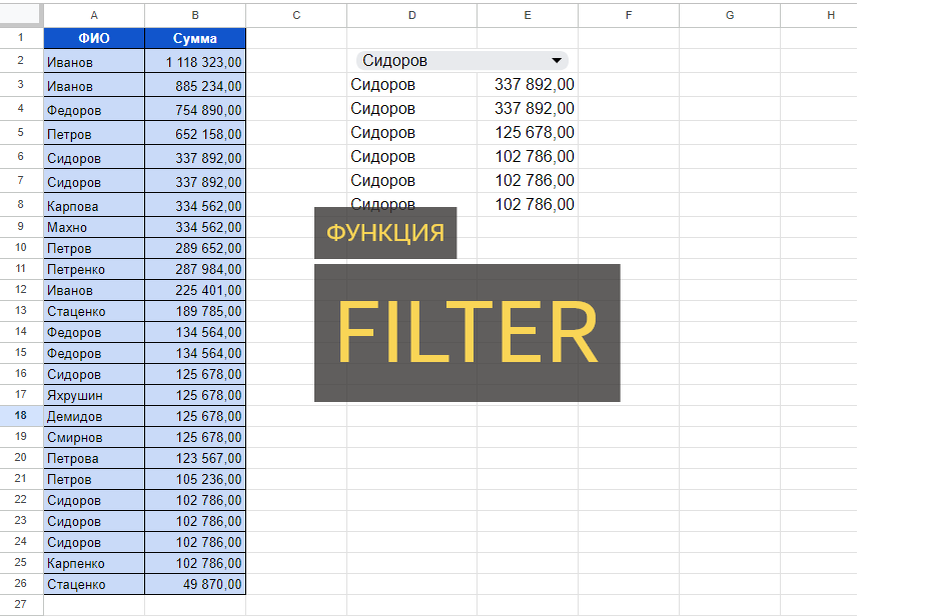Click the Демидов name cell
The image size is (932, 616).
(x=94, y=416)
